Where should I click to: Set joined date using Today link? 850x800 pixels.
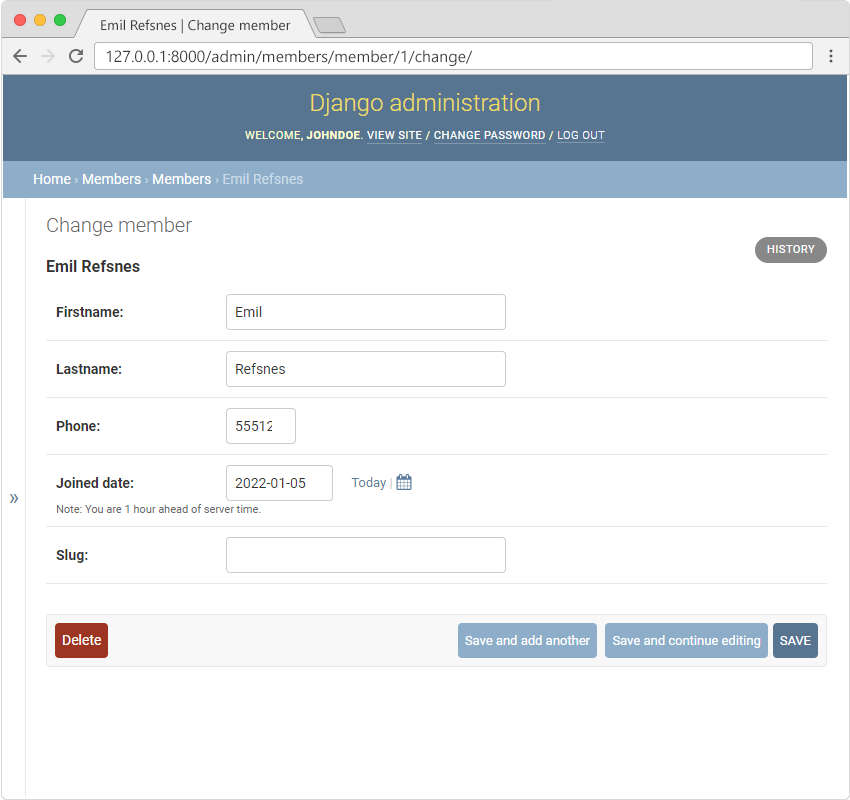coord(368,483)
